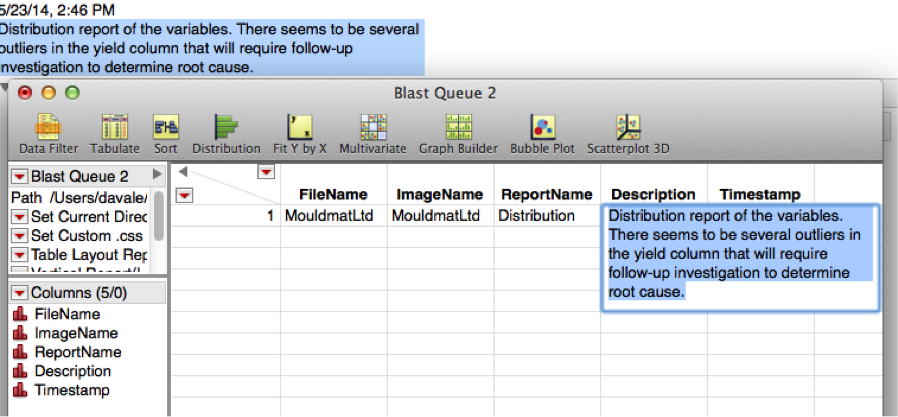Screen dimensions: 898x417
Task: Click the Description column header
Action: click(x=653, y=194)
